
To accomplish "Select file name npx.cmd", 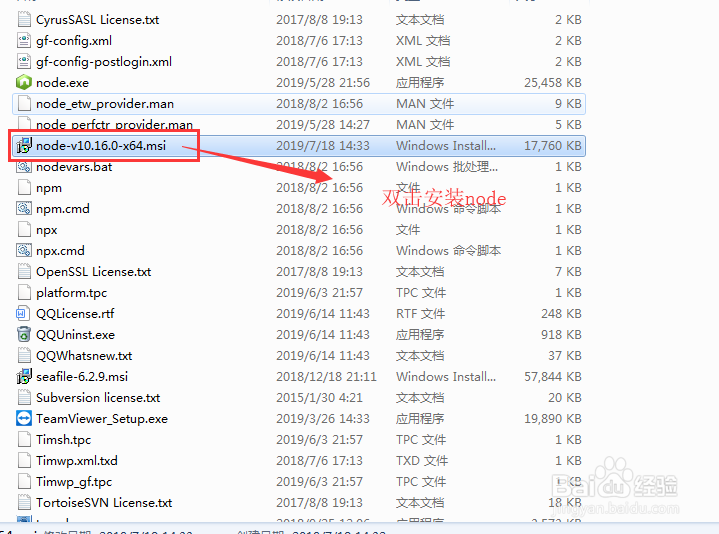I will [x=61, y=251].
